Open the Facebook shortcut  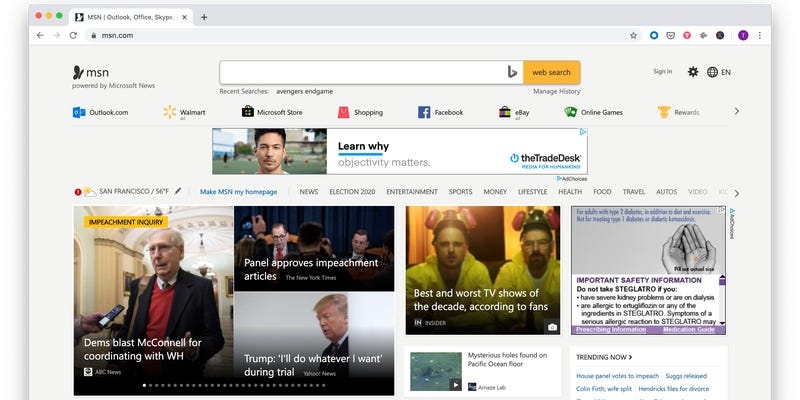pyautogui.click(x=440, y=112)
